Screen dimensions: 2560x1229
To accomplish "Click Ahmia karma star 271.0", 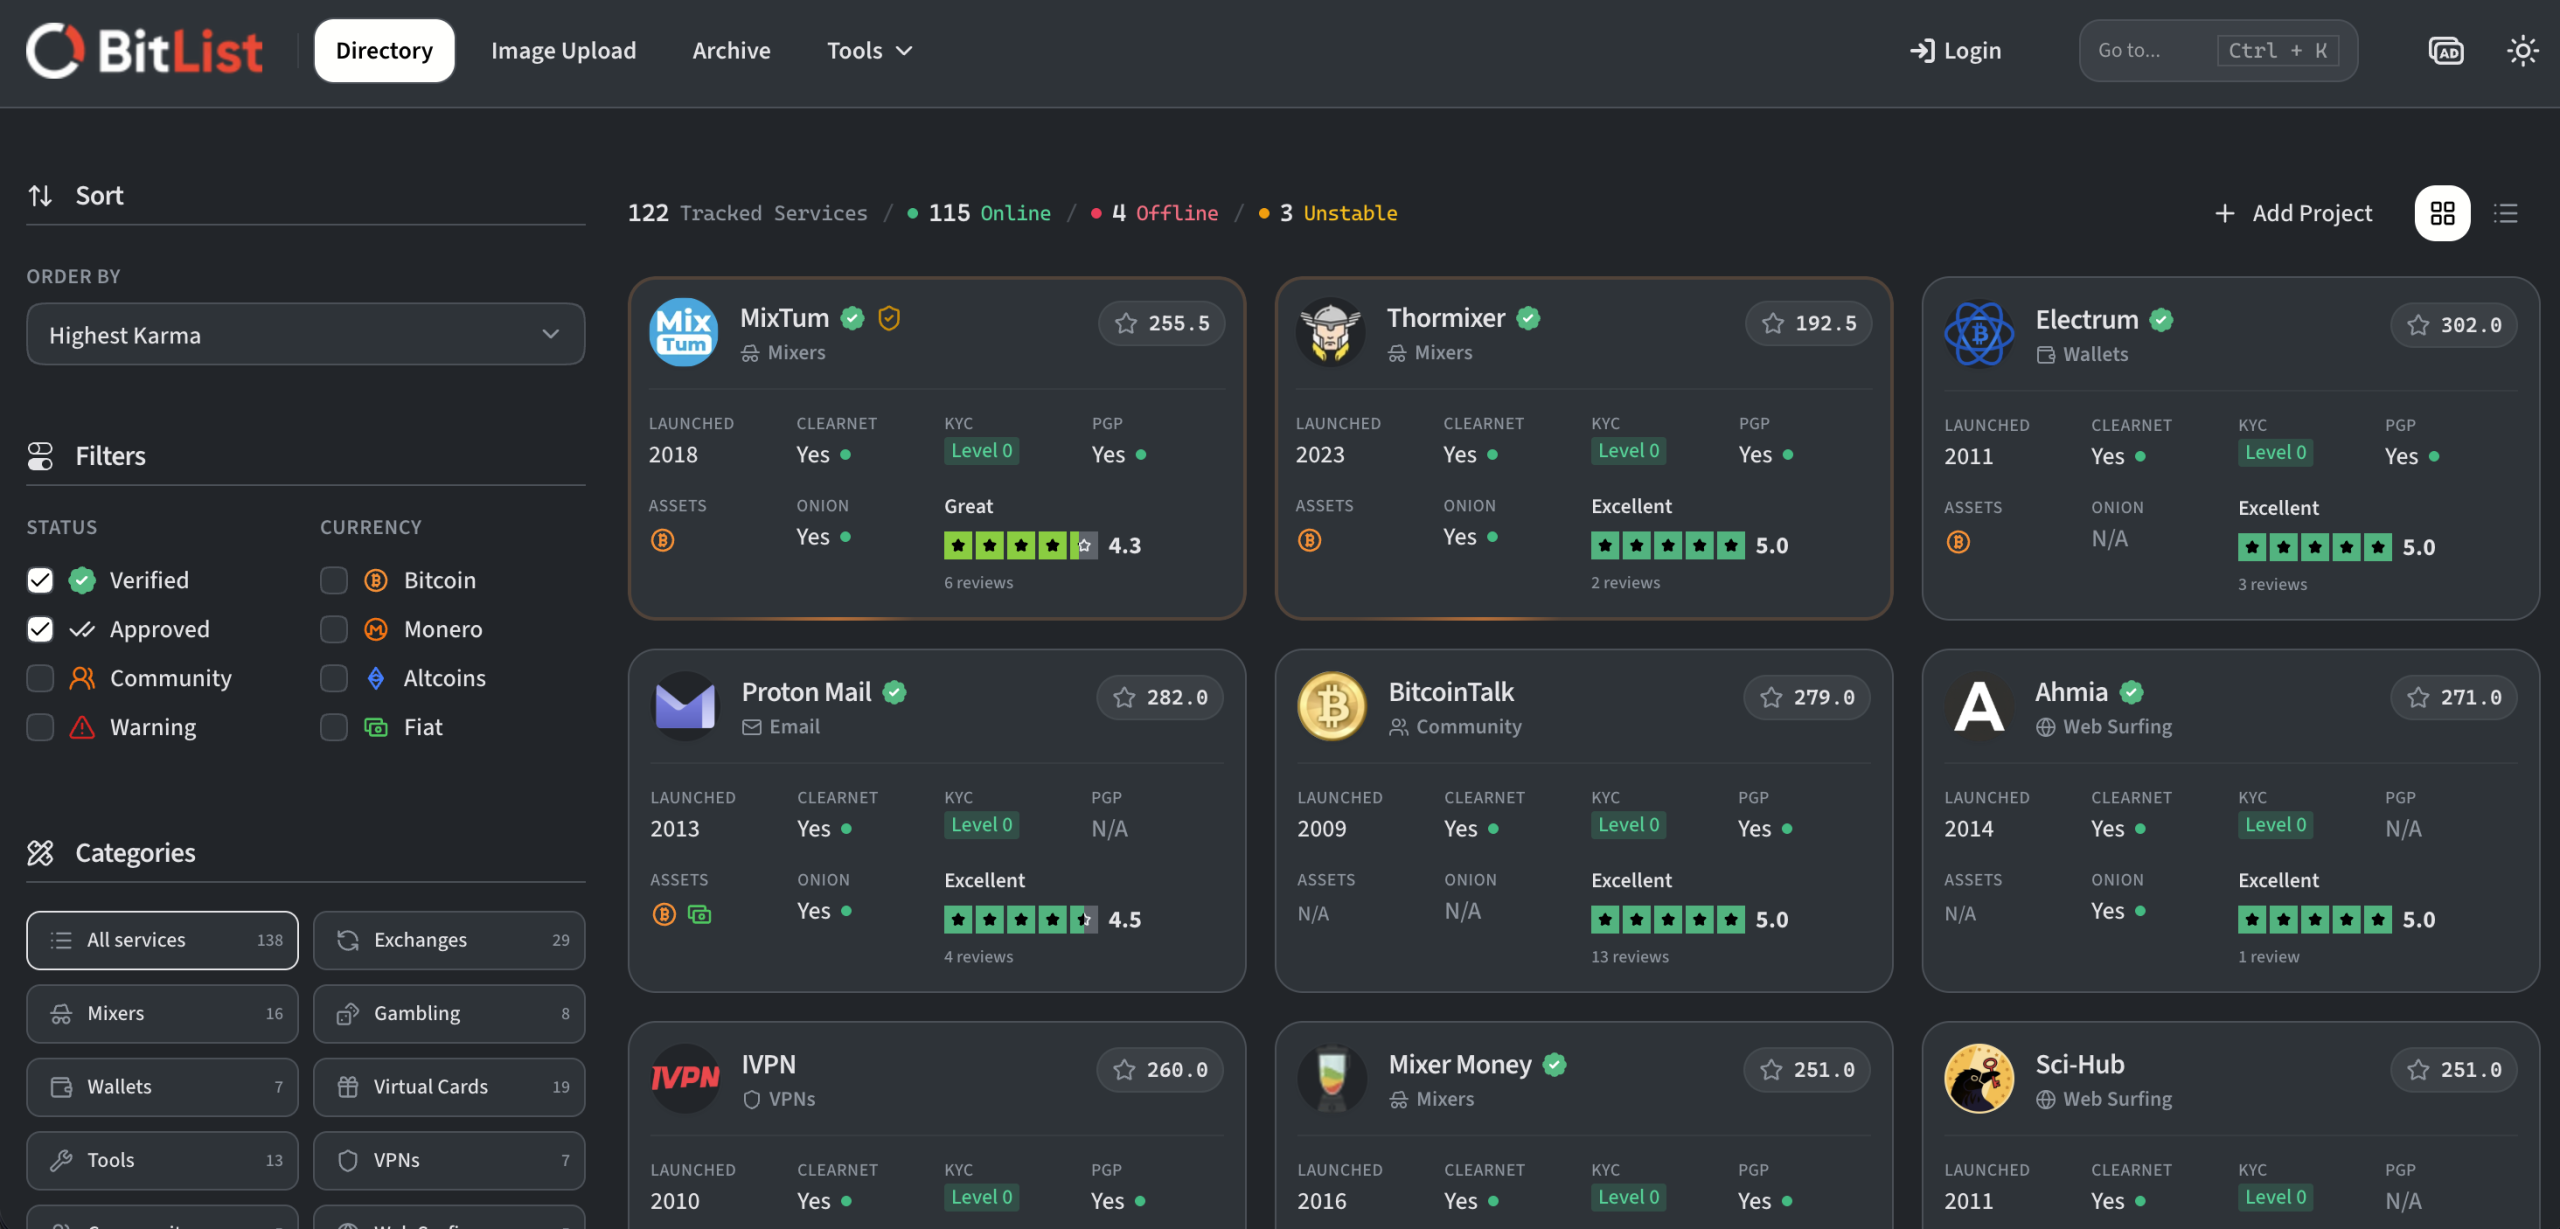I will [2454, 697].
